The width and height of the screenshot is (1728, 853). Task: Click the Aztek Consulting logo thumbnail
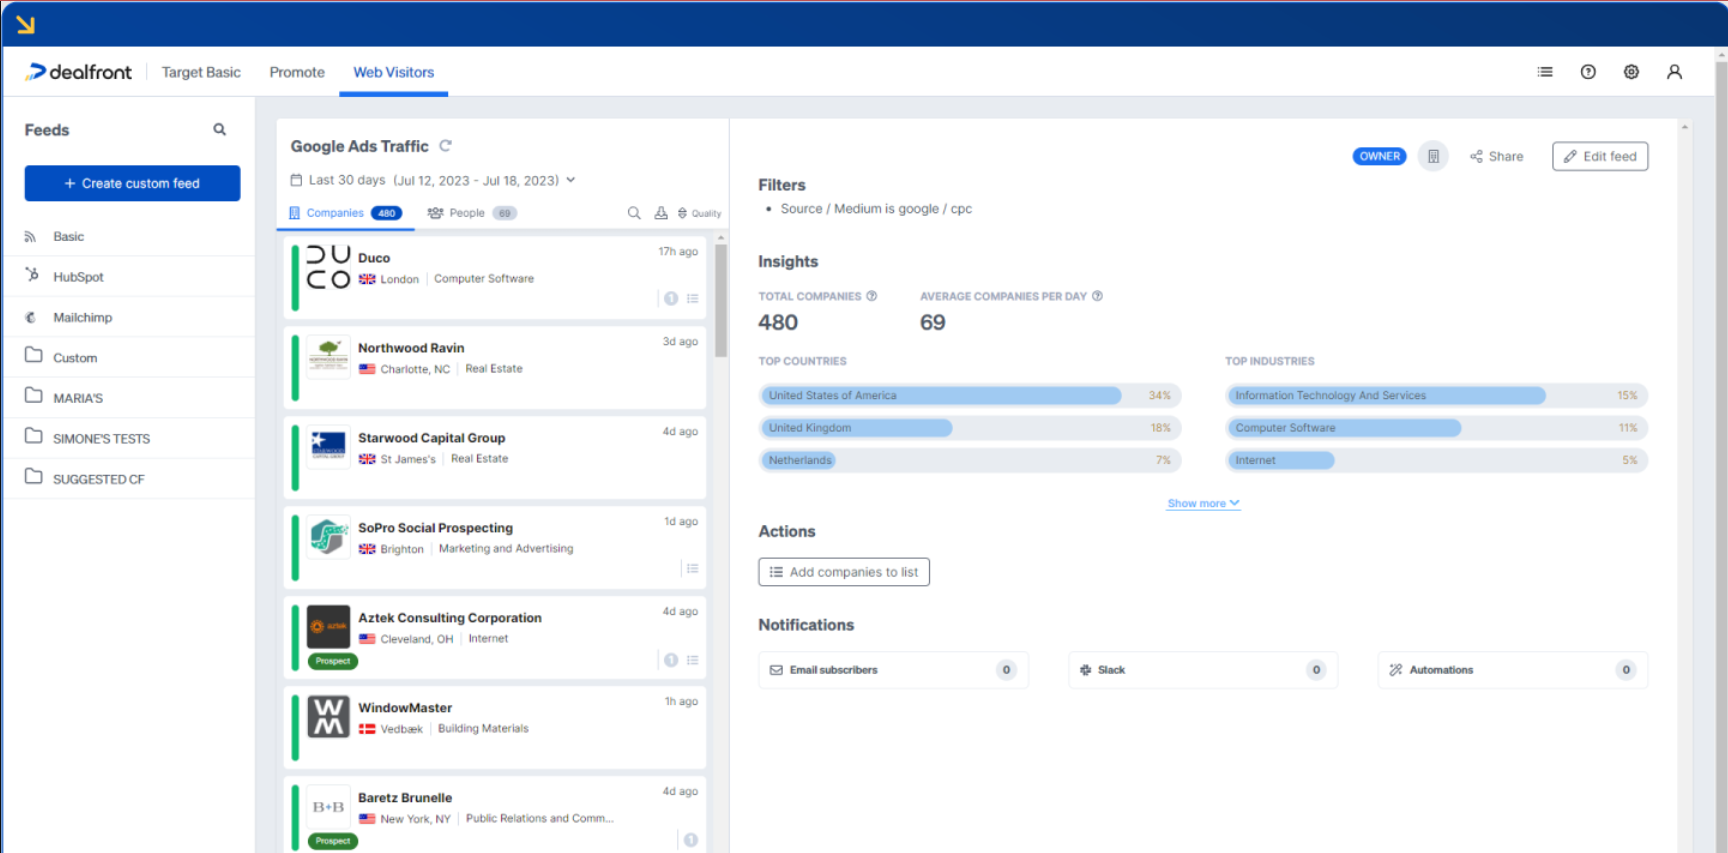(328, 627)
